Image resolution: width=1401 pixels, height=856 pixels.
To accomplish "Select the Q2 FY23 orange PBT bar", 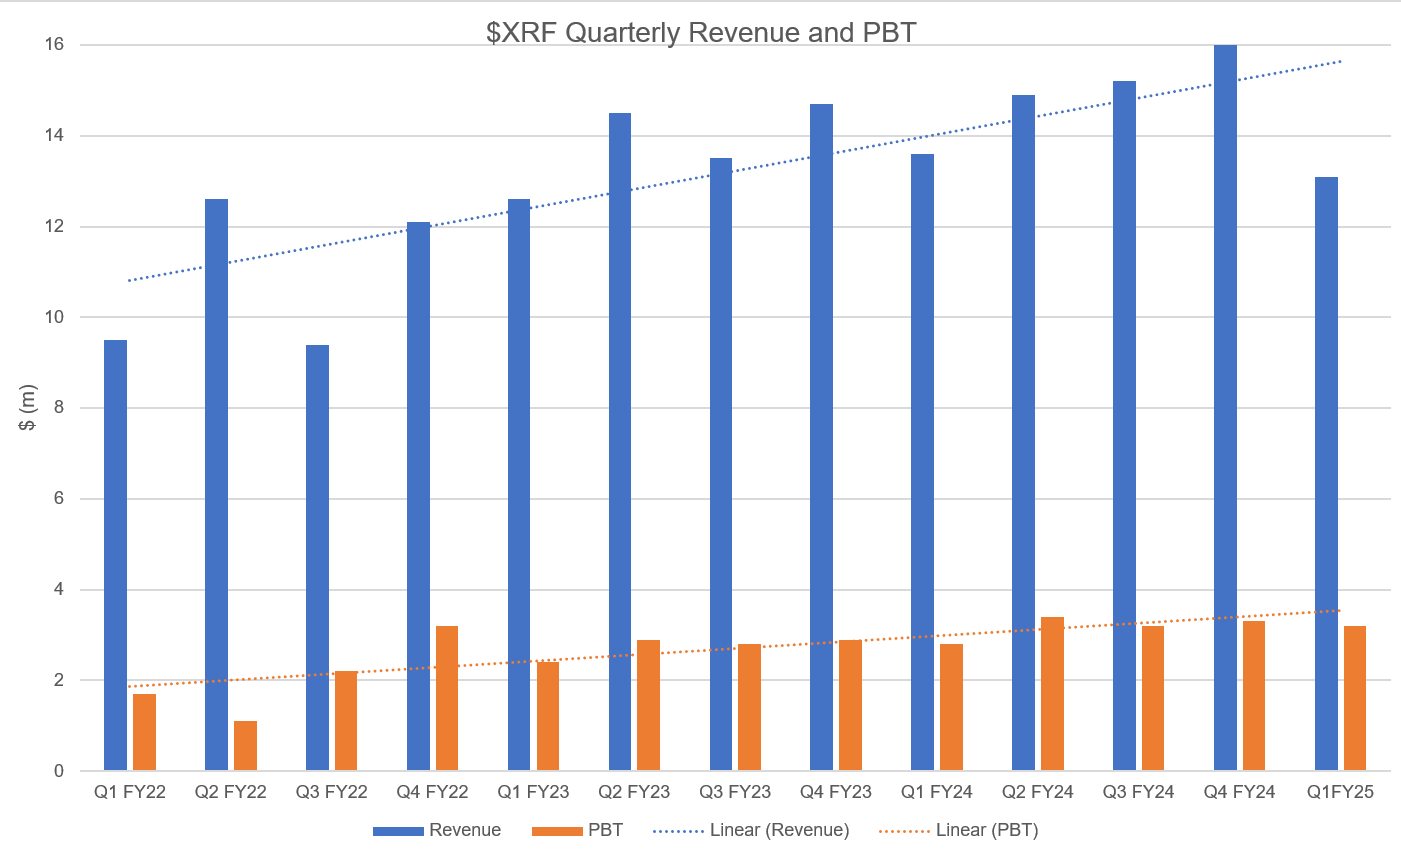I will pyautogui.click(x=649, y=705).
